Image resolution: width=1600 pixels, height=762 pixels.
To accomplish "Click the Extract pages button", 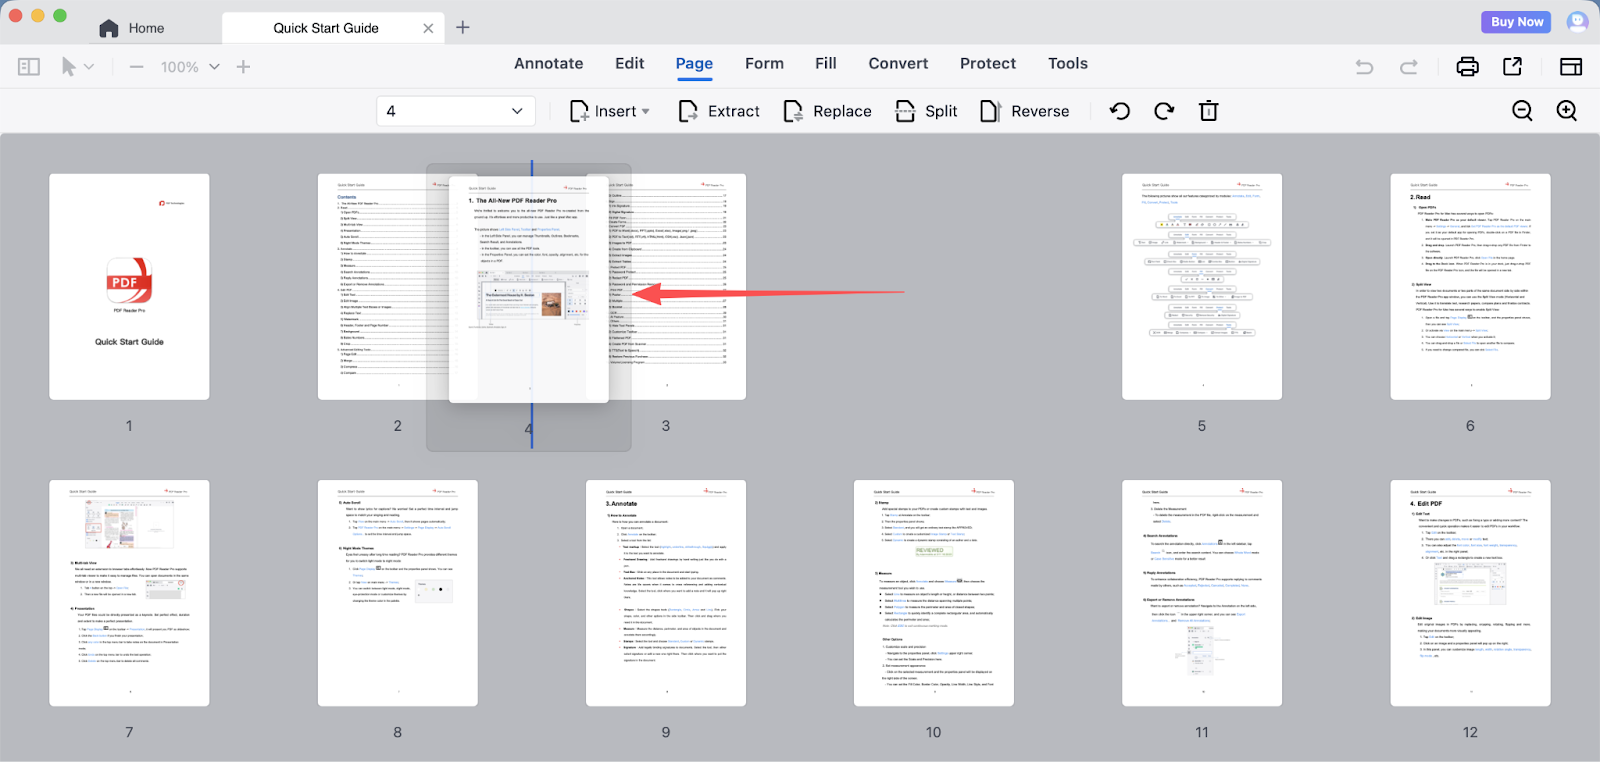I will pyautogui.click(x=719, y=111).
